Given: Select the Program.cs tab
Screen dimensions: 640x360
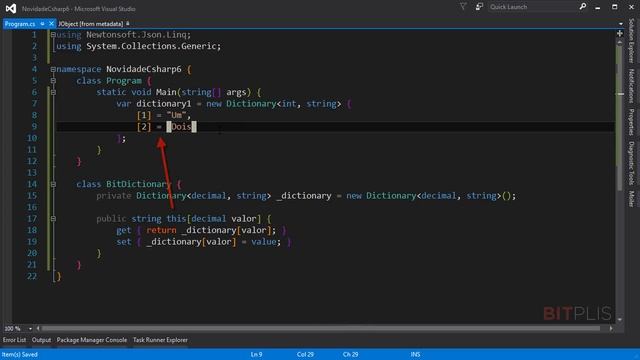Looking at the screenshot, I should coord(20,24).
